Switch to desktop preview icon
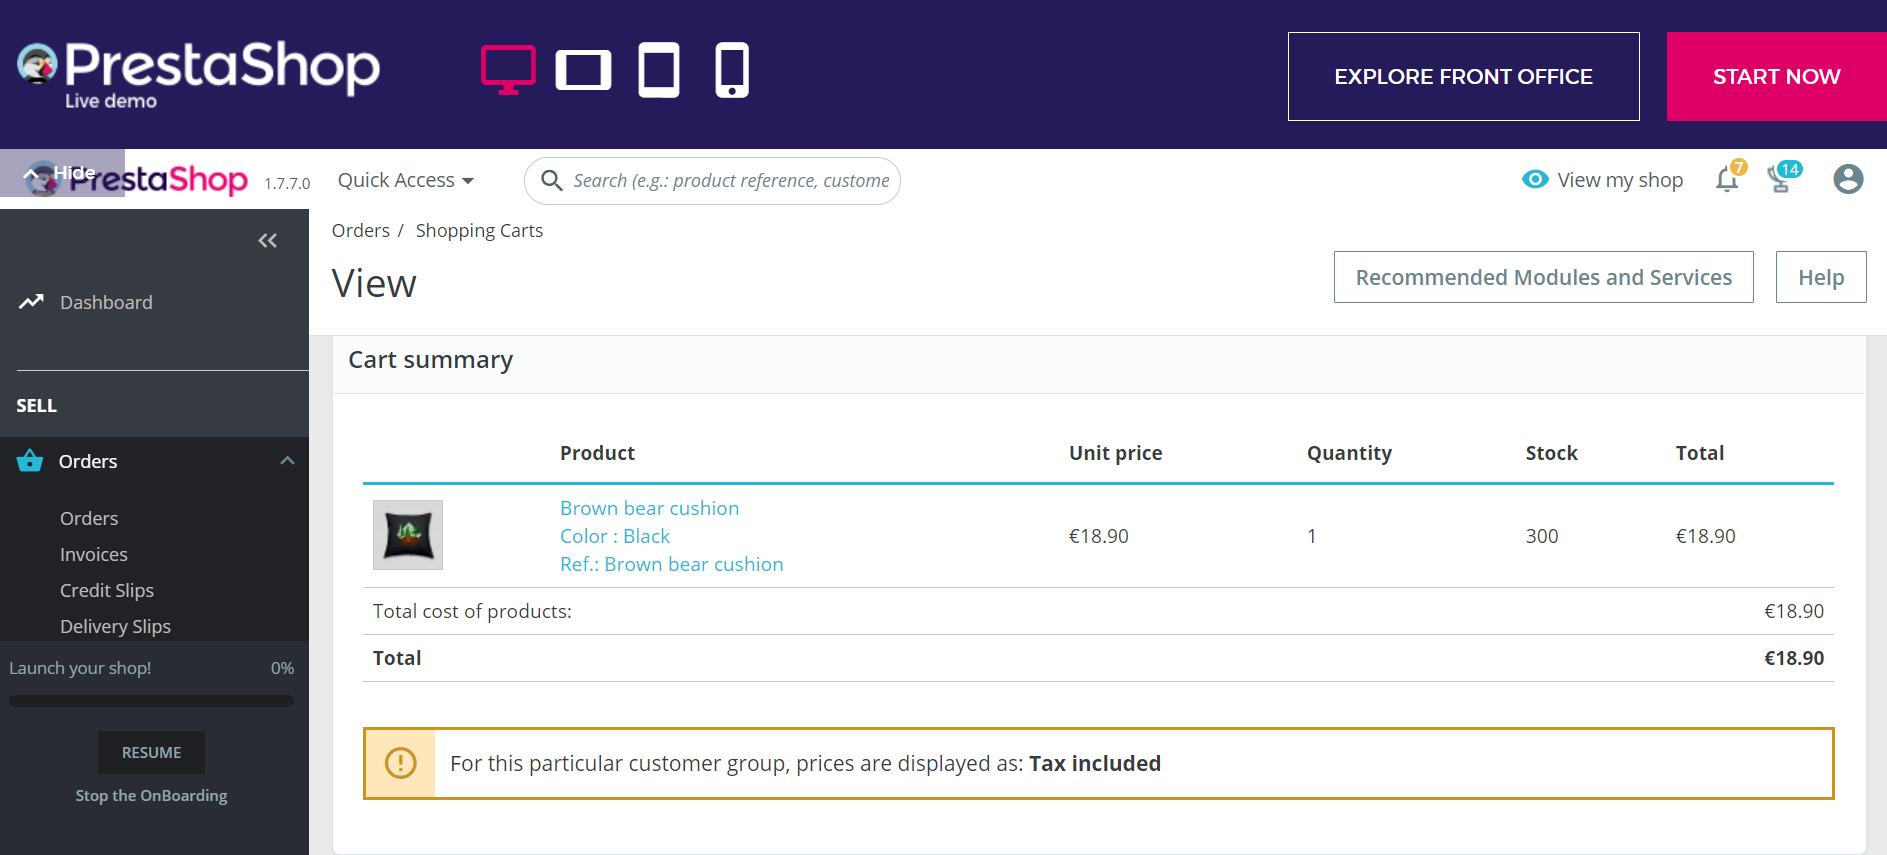Screen dimensions: 1887x855 pos(508,70)
